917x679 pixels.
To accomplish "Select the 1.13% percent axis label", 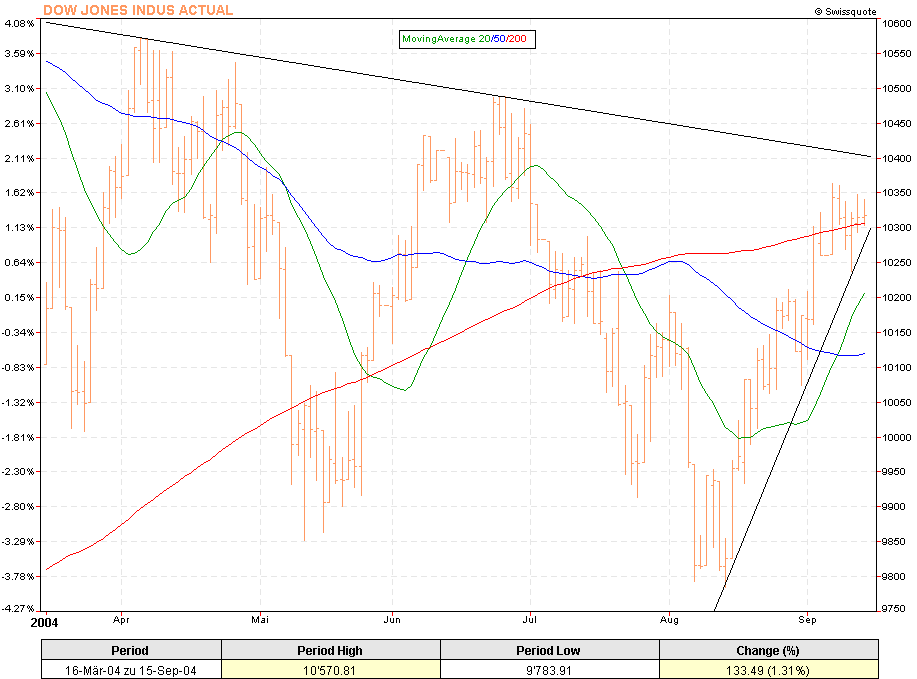I will 19,228.
